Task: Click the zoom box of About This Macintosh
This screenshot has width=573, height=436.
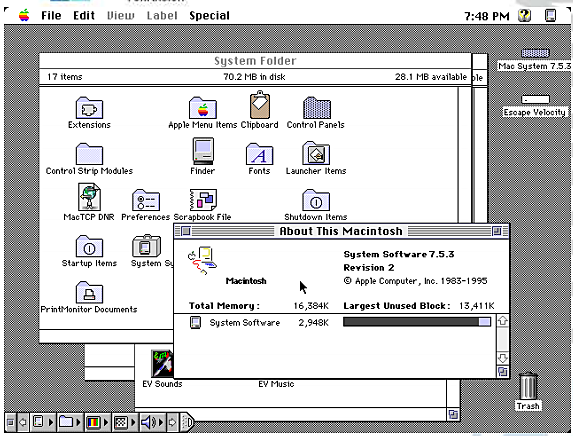Action: (497, 231)
